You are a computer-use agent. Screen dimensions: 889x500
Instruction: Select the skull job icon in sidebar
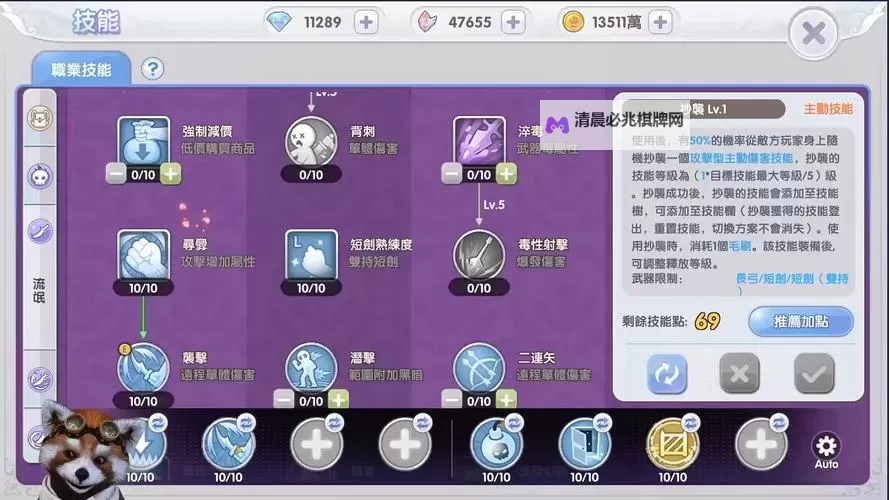40,177
